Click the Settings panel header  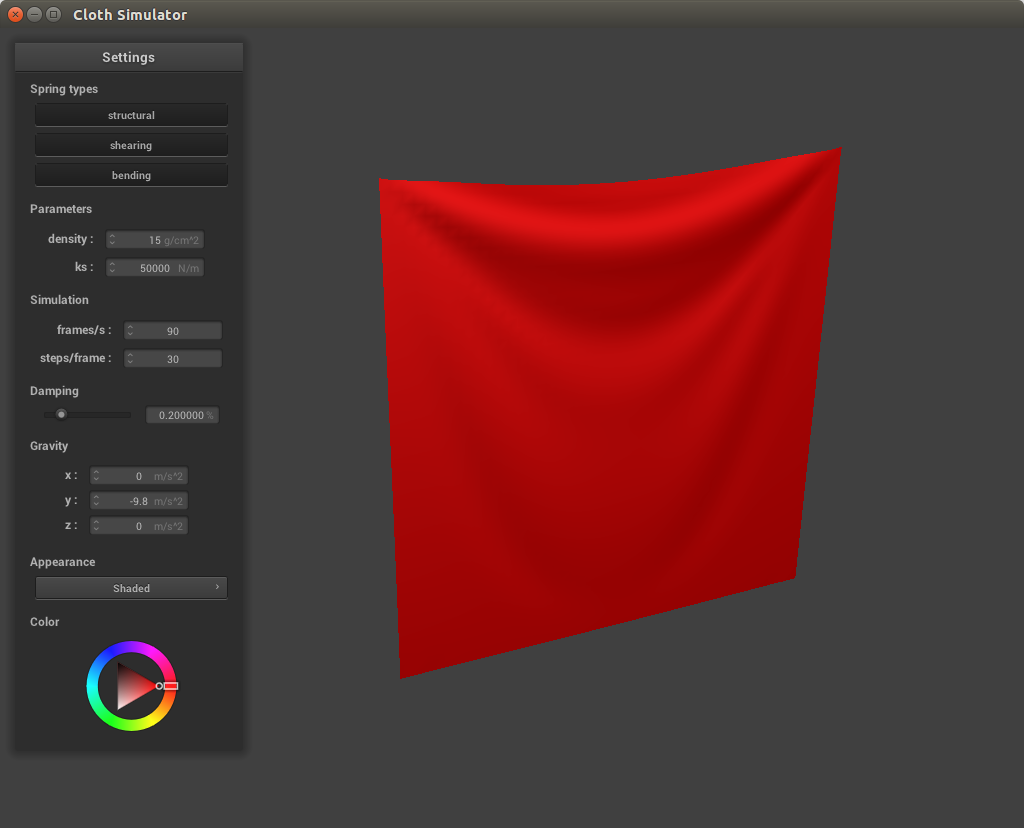(128, 56)
